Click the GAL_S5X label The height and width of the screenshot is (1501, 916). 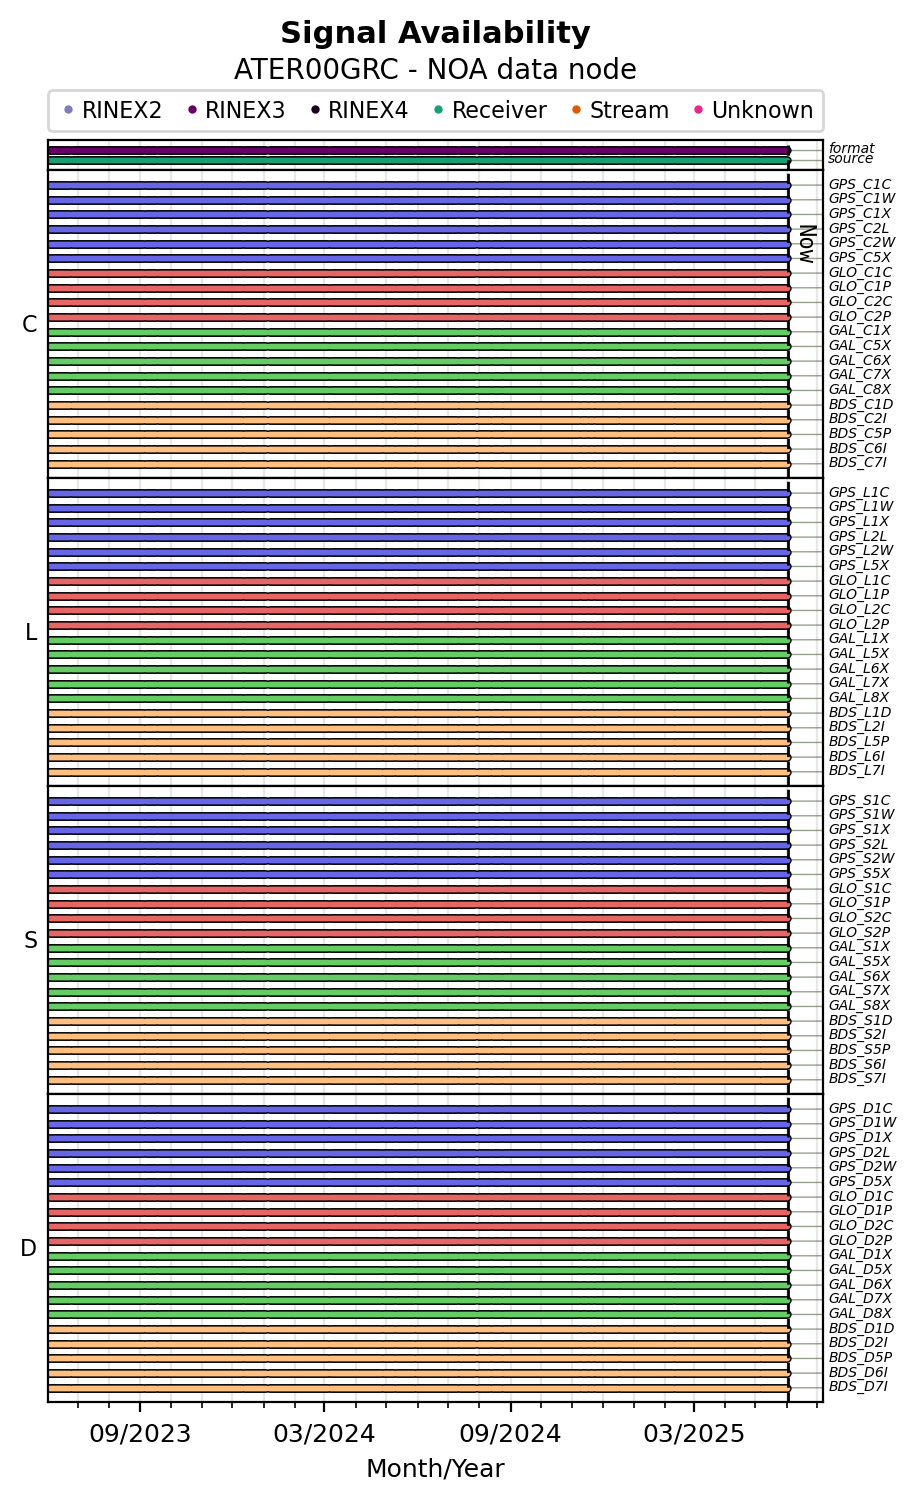click(x=860, y=961)
